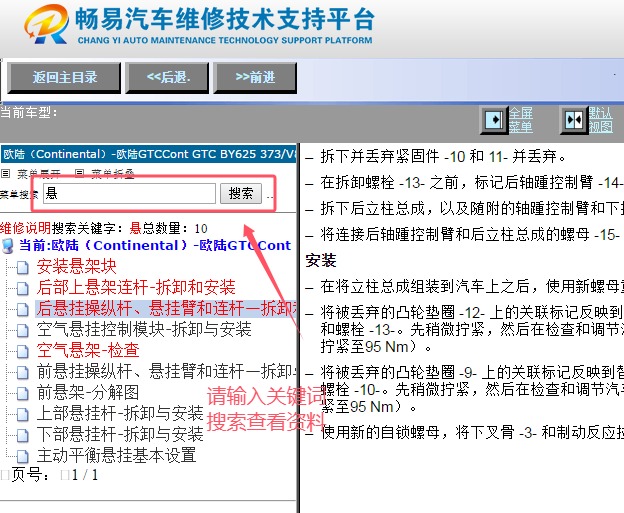Open 空气悬架-检查 entry

click(x=88, y=351)
